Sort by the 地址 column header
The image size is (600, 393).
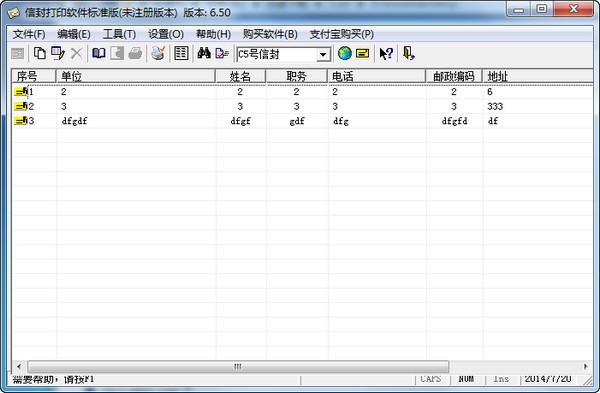[538, 76]
